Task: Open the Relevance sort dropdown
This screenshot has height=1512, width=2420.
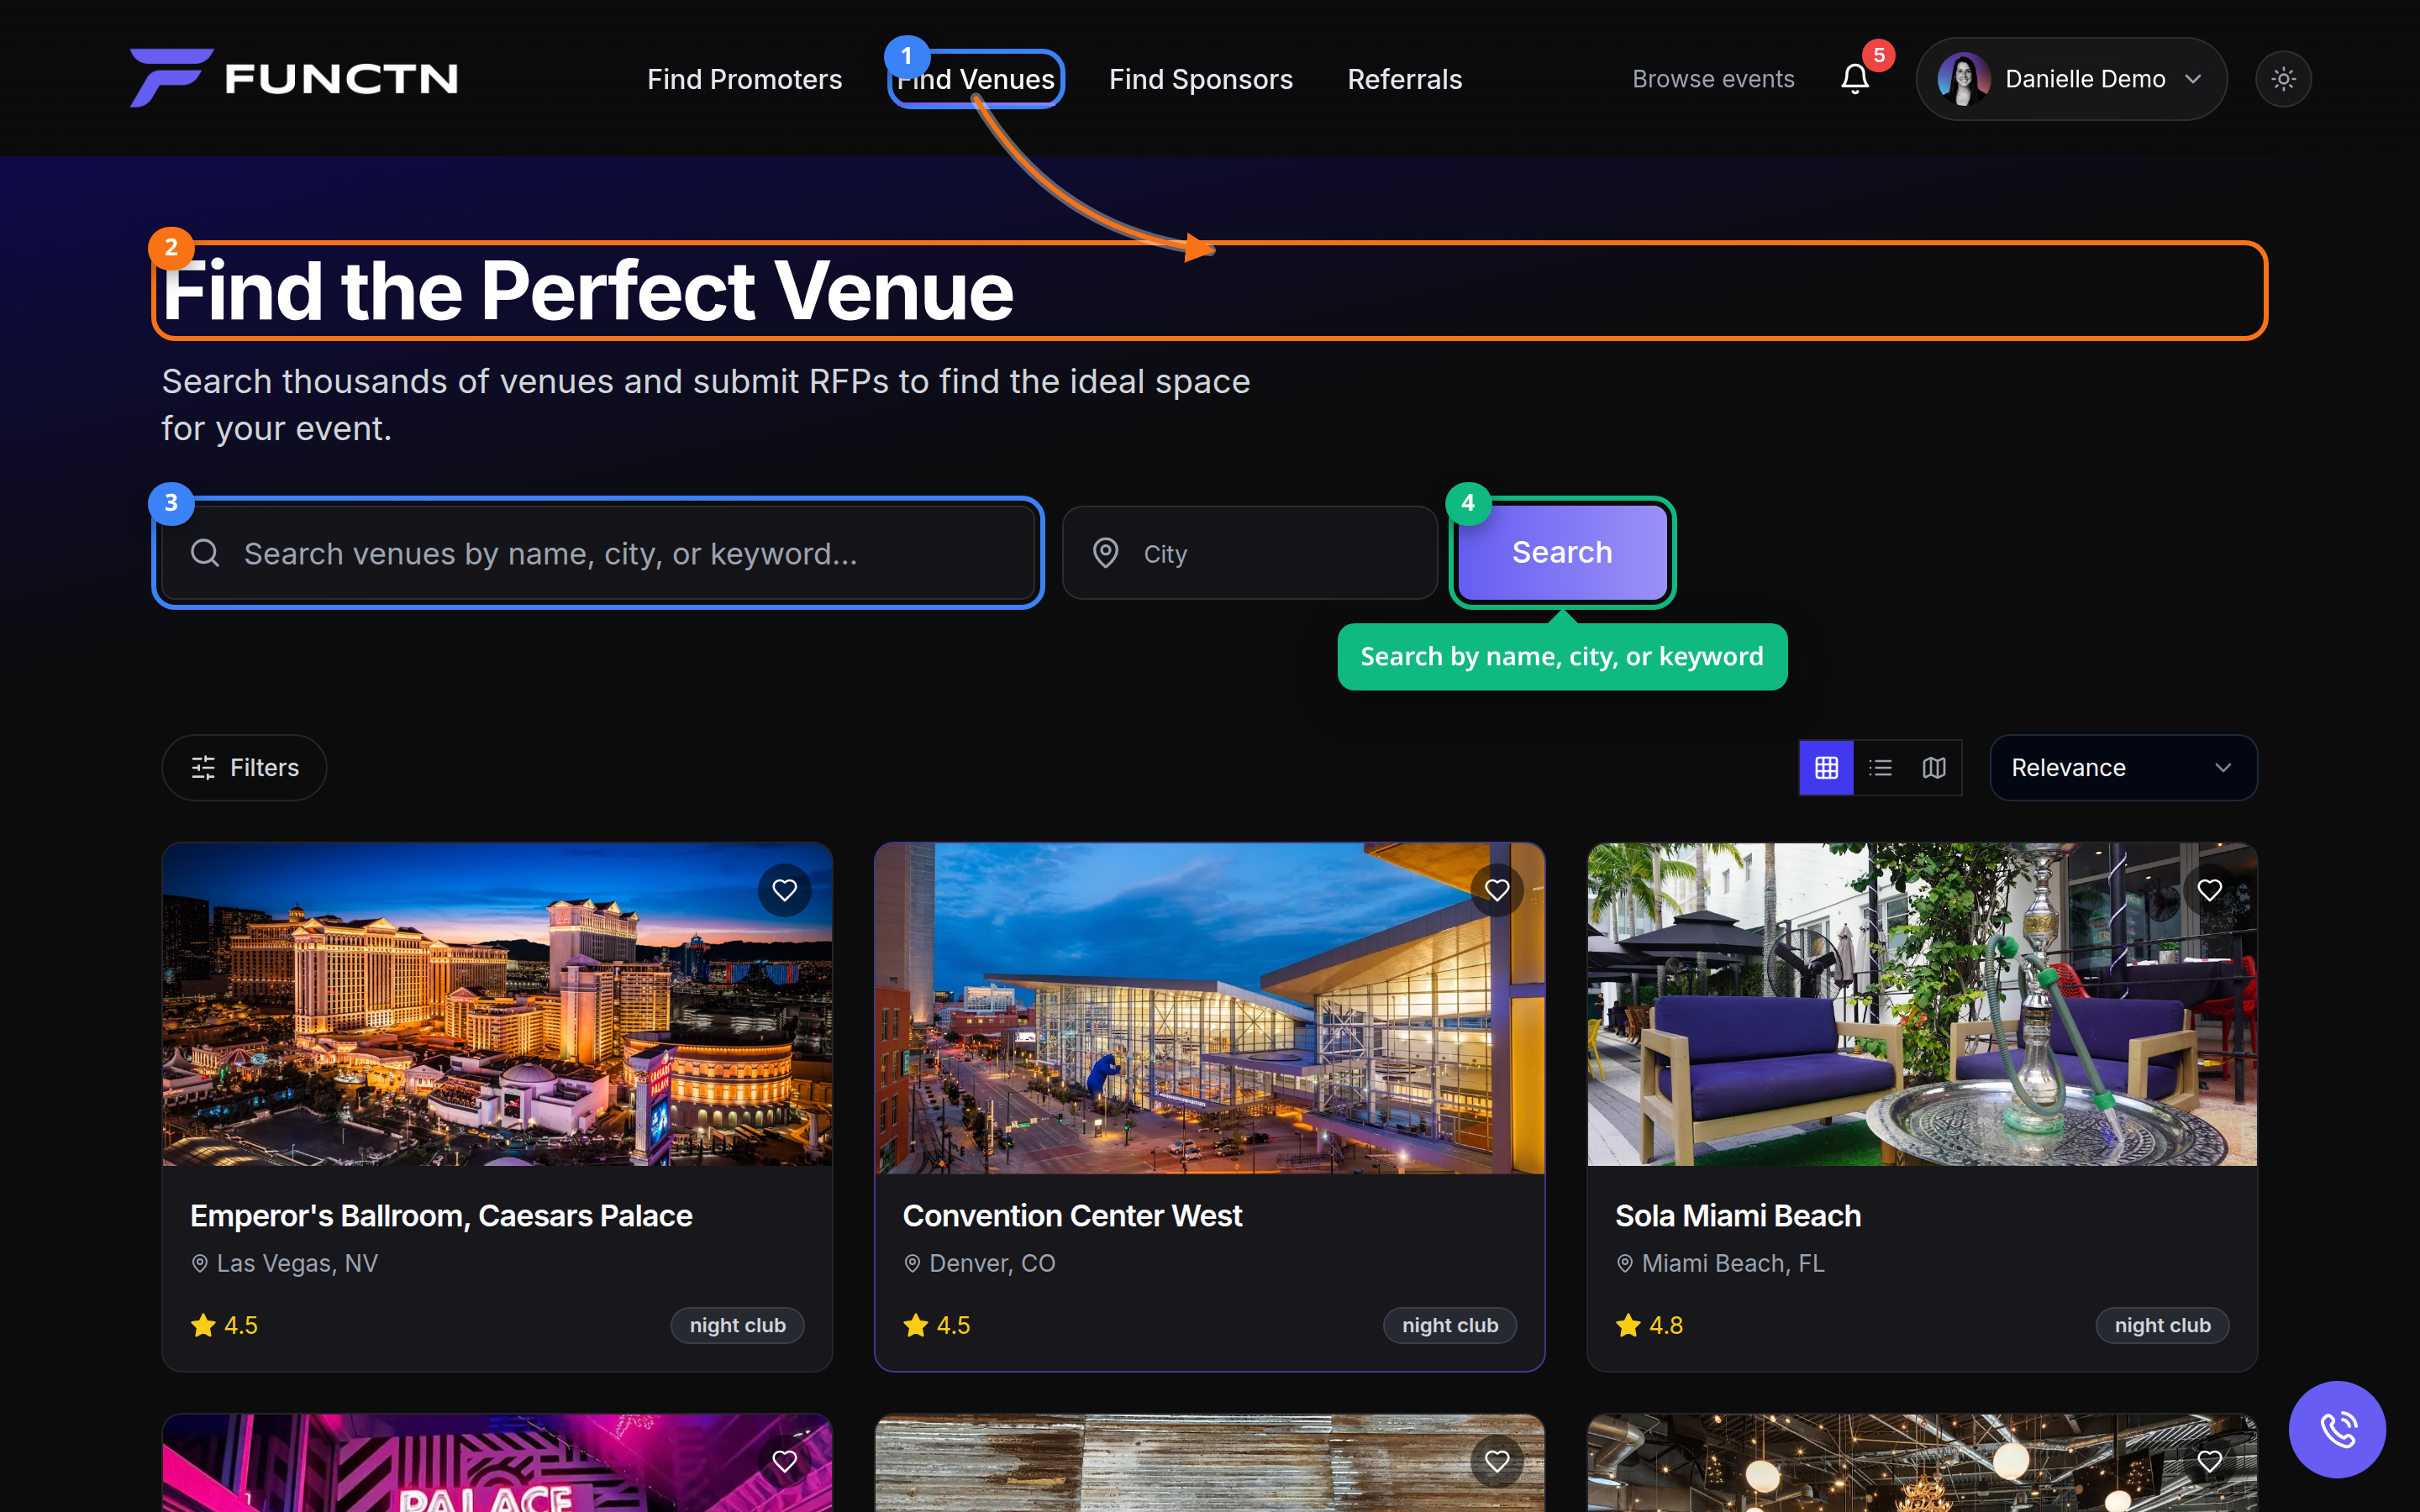Action: point(2123,767)
